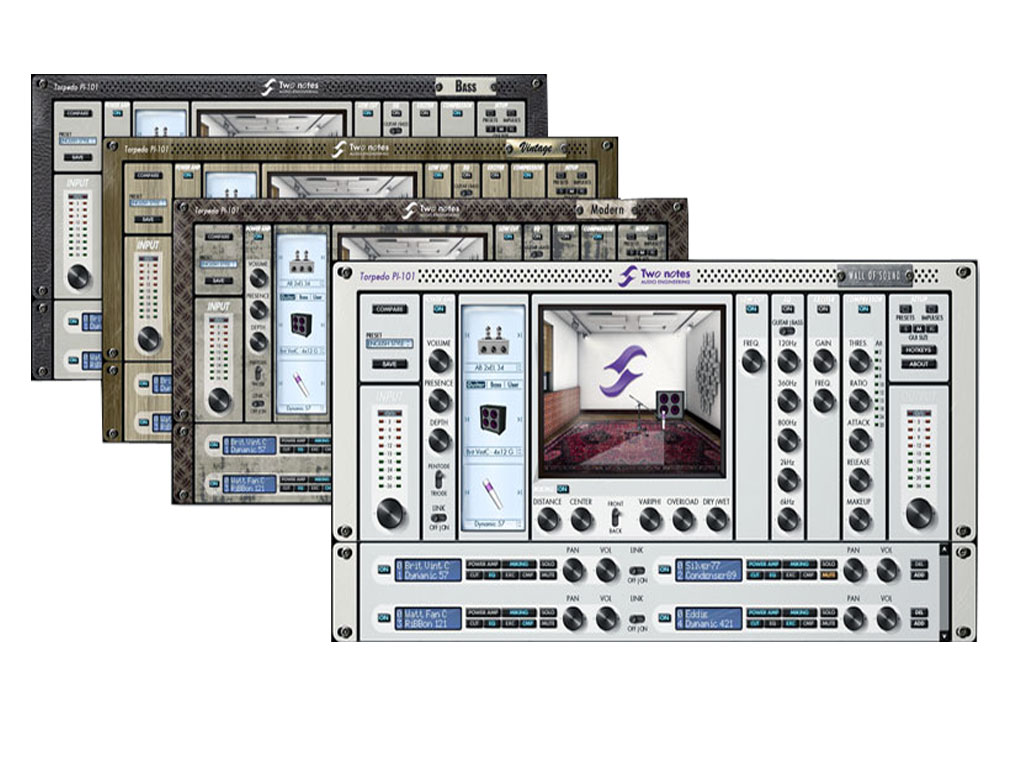Click the Presence knob
The height and width of the screenshot is (768, 1024).
click(x=440, y=401)
